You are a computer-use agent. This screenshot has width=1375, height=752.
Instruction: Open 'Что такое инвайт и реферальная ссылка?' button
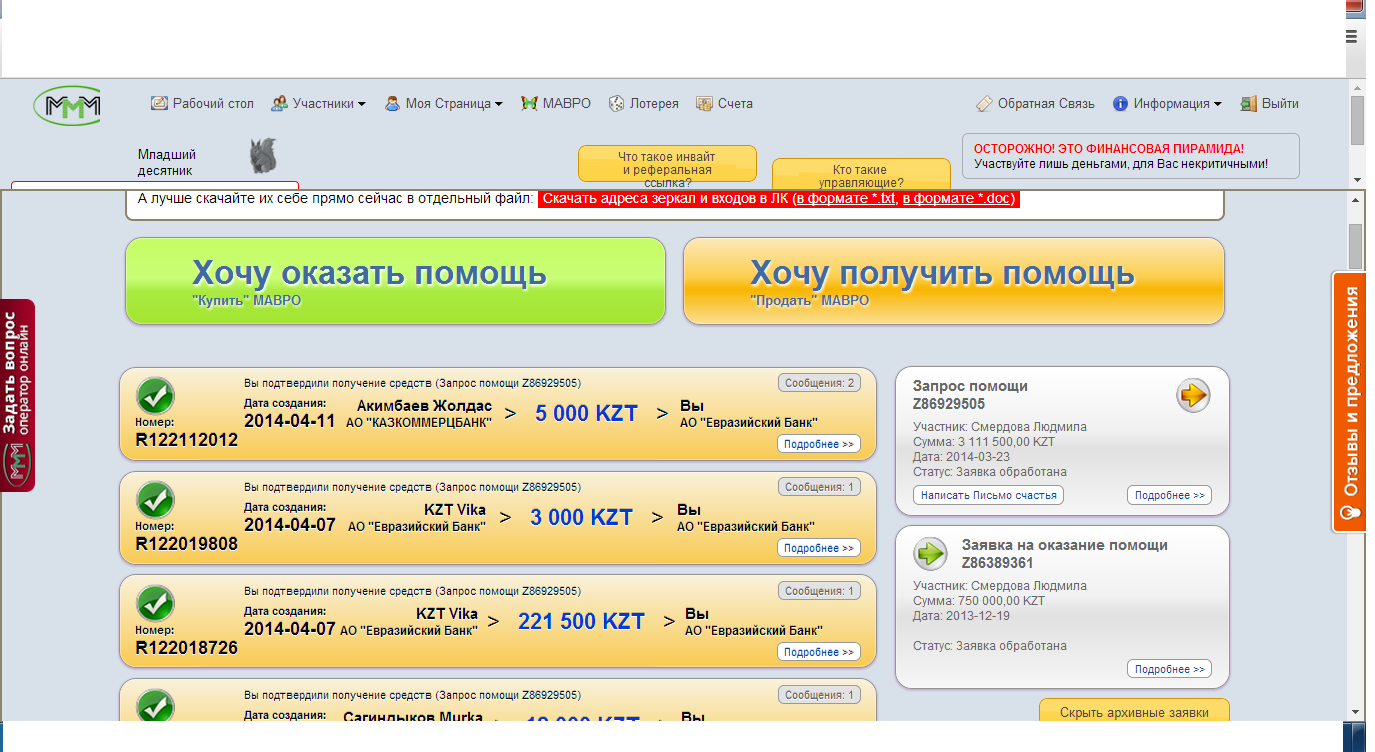coord(667,163)
